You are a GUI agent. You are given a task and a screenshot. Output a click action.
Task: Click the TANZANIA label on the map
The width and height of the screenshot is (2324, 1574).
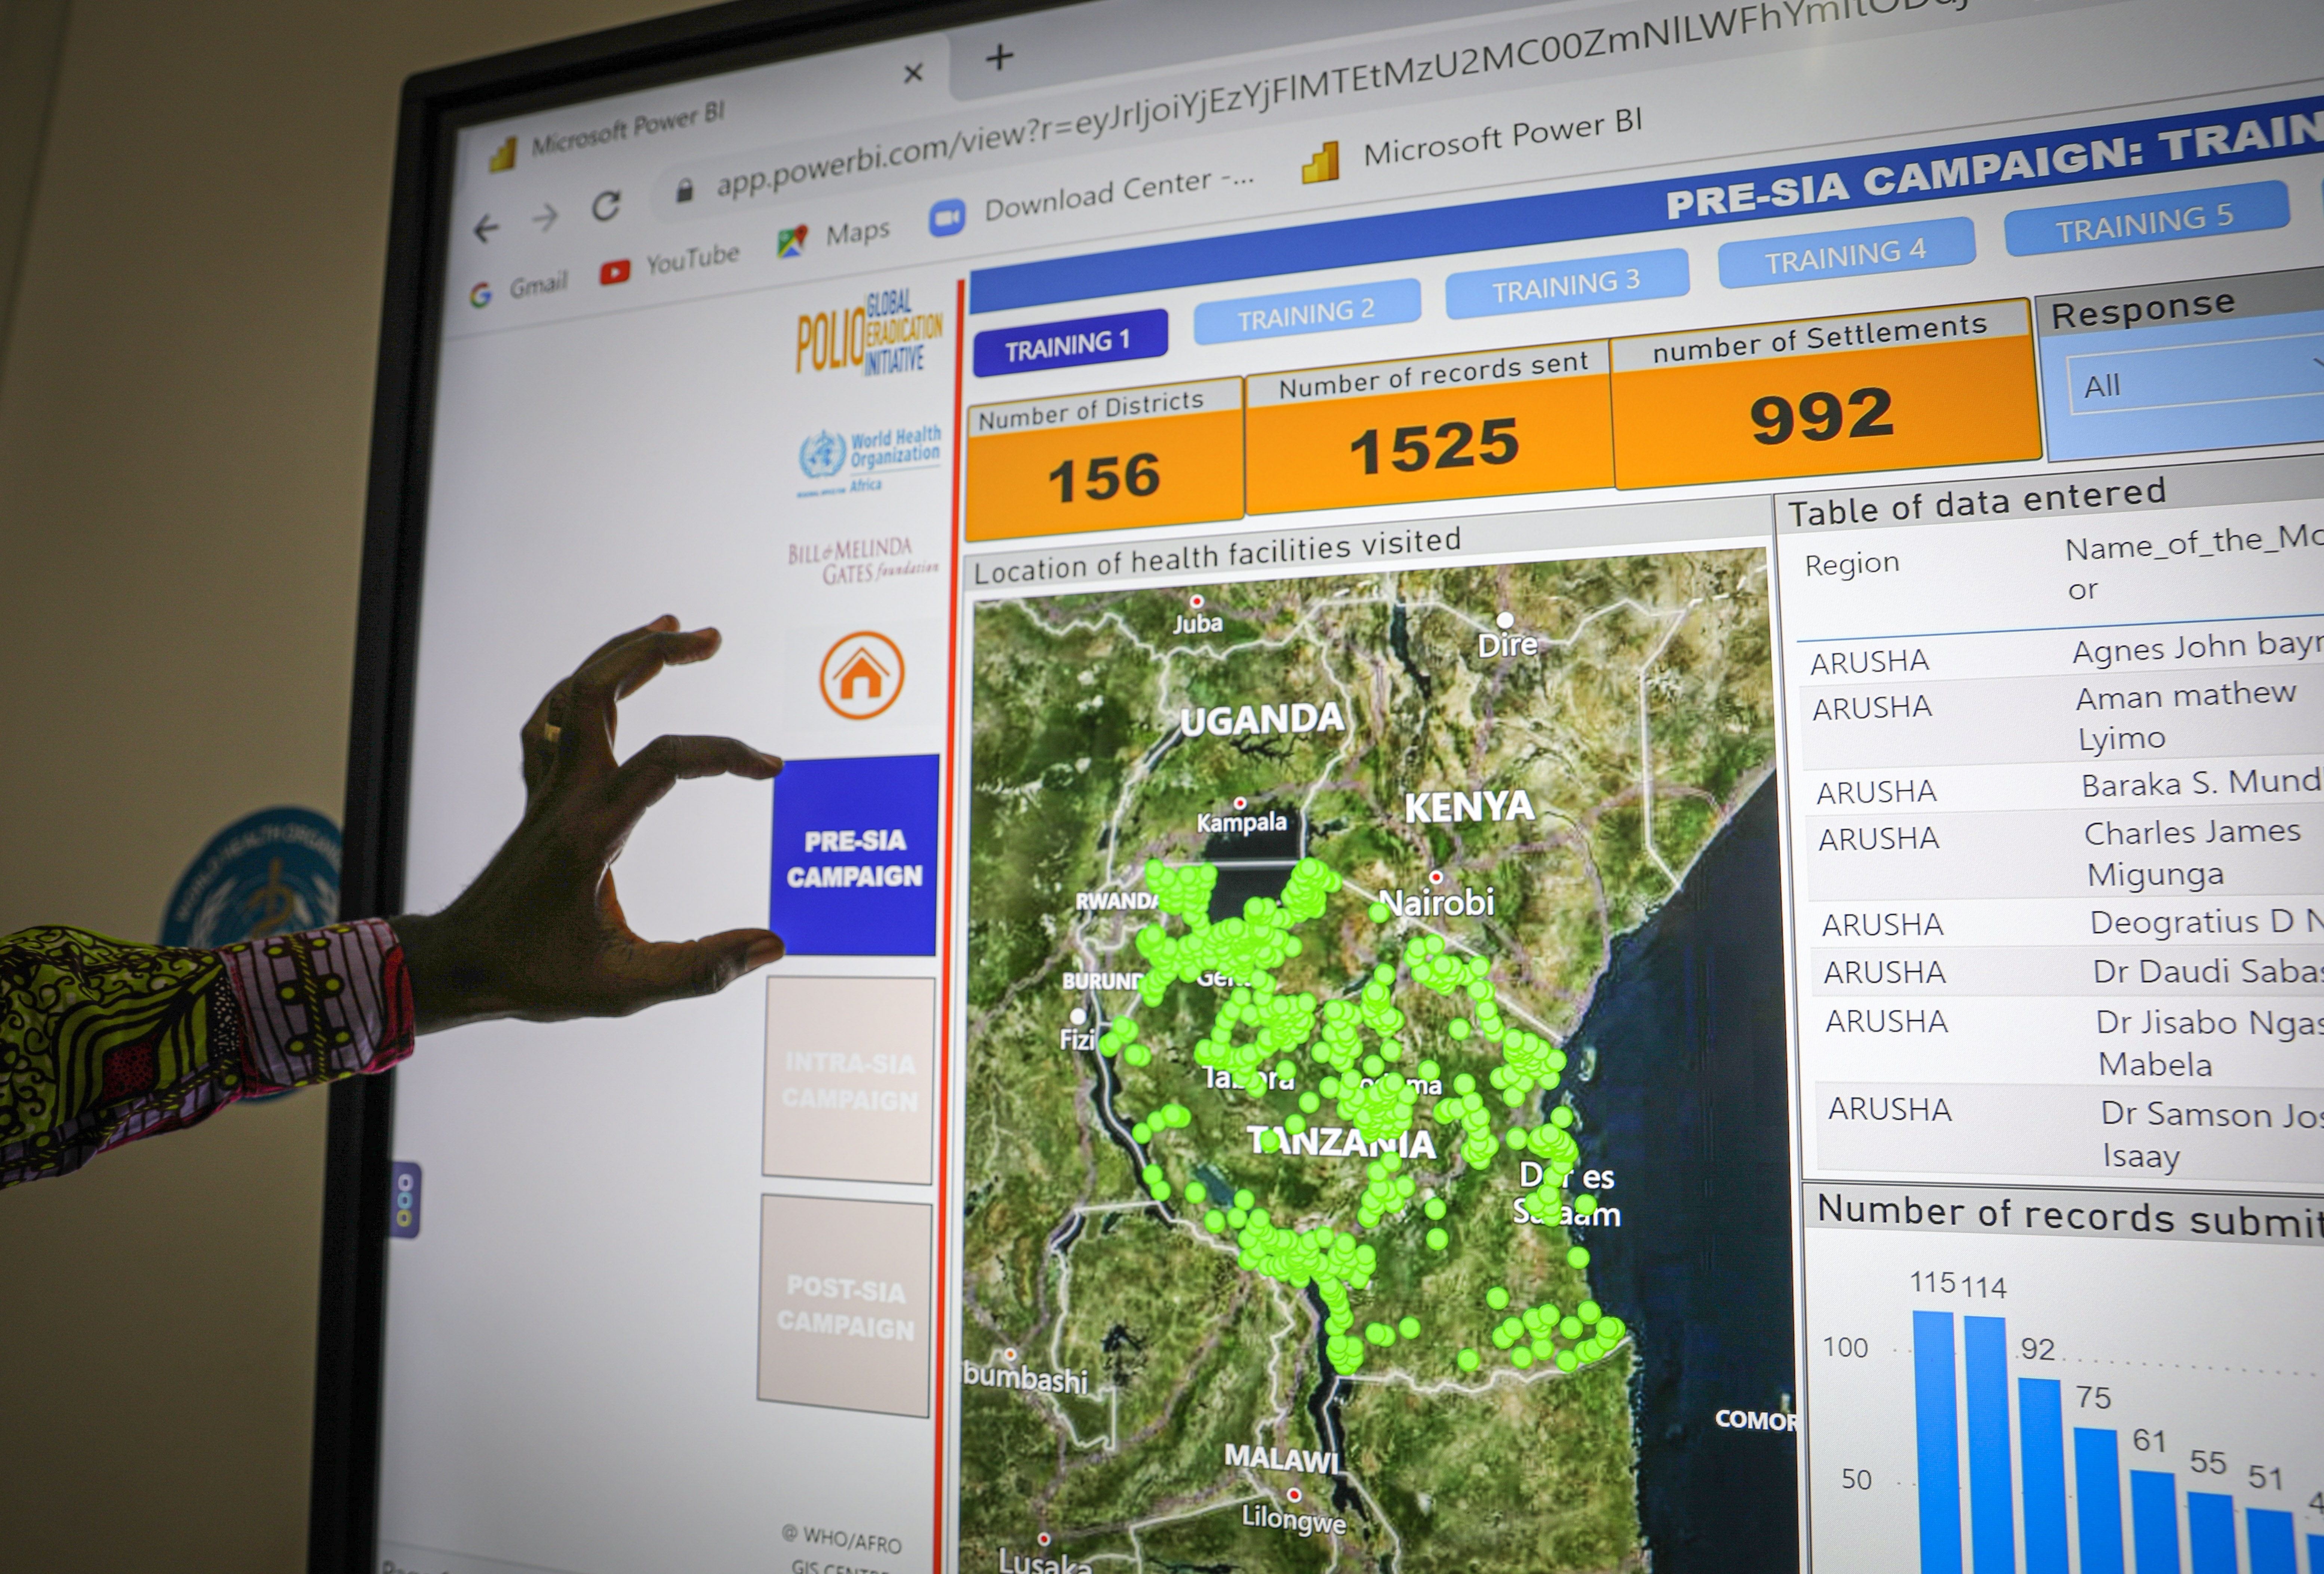pos(1342,1142)
